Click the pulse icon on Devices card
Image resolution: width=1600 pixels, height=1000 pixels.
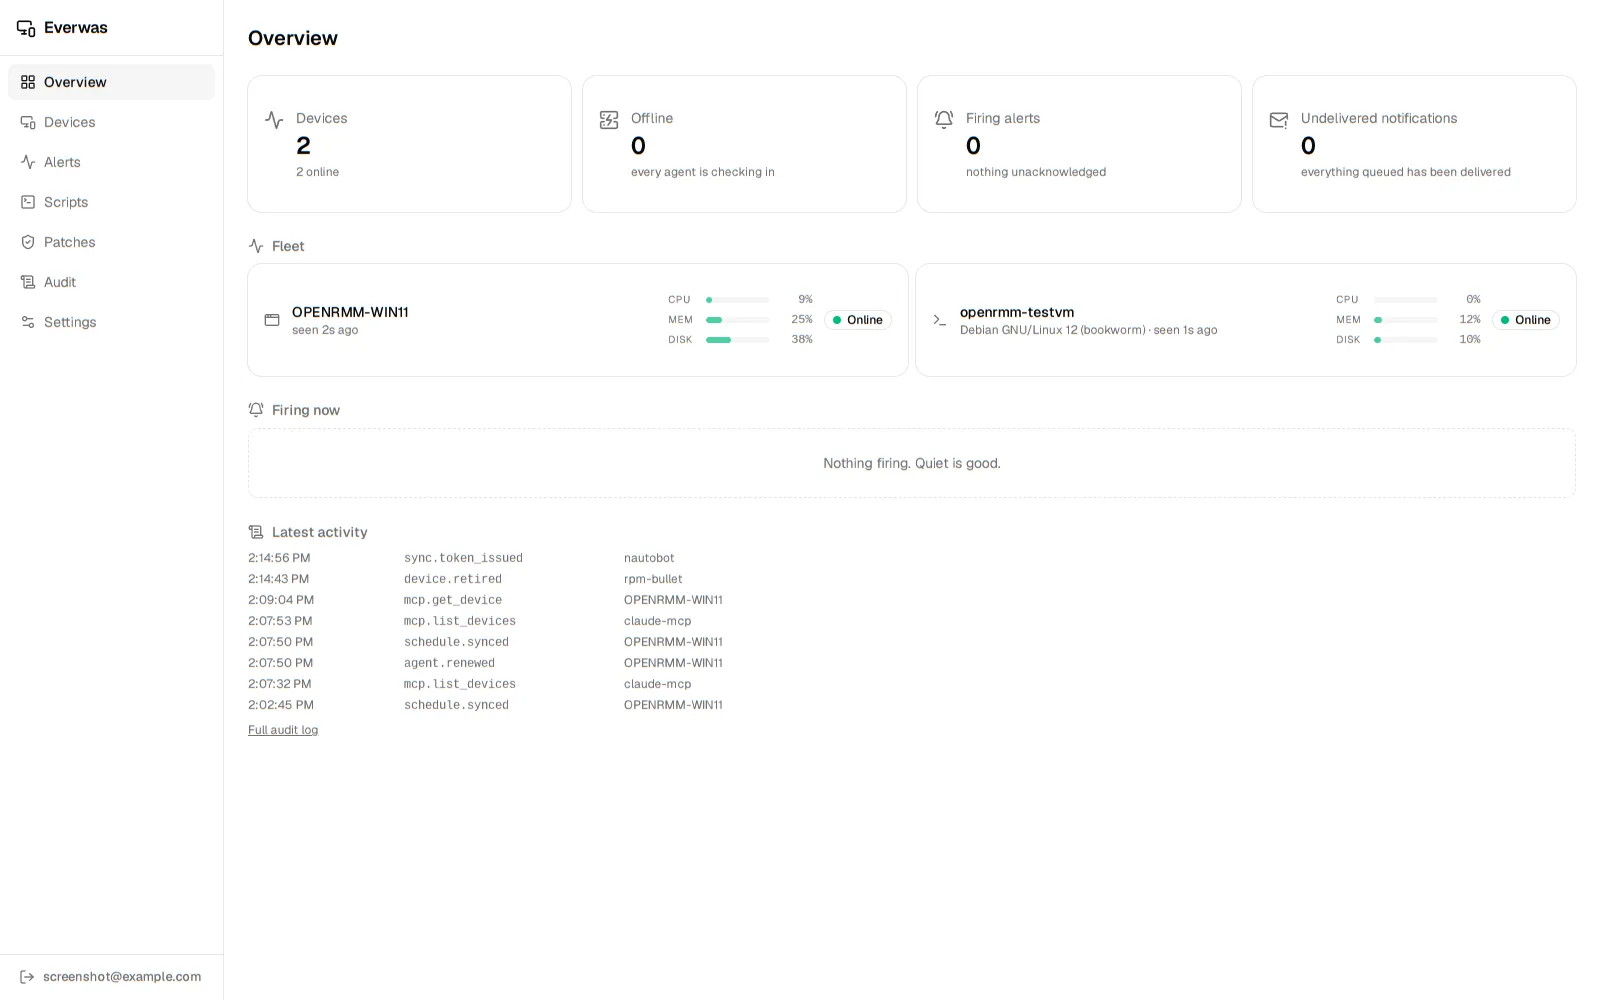[274, 120]
